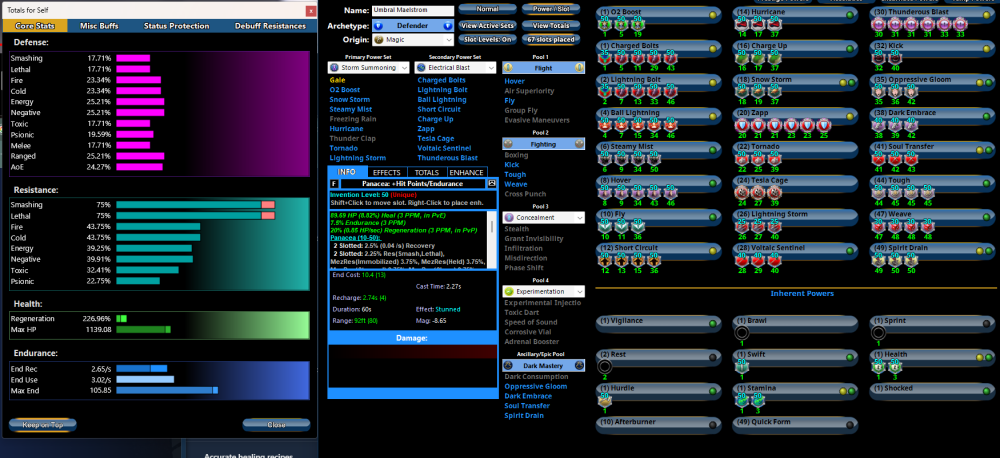The height and width of the screenshot is (458, 1000).
Task: Open Misc Buffs tab in Totals window
Action: pyautogui.click(x=97, y=26)
